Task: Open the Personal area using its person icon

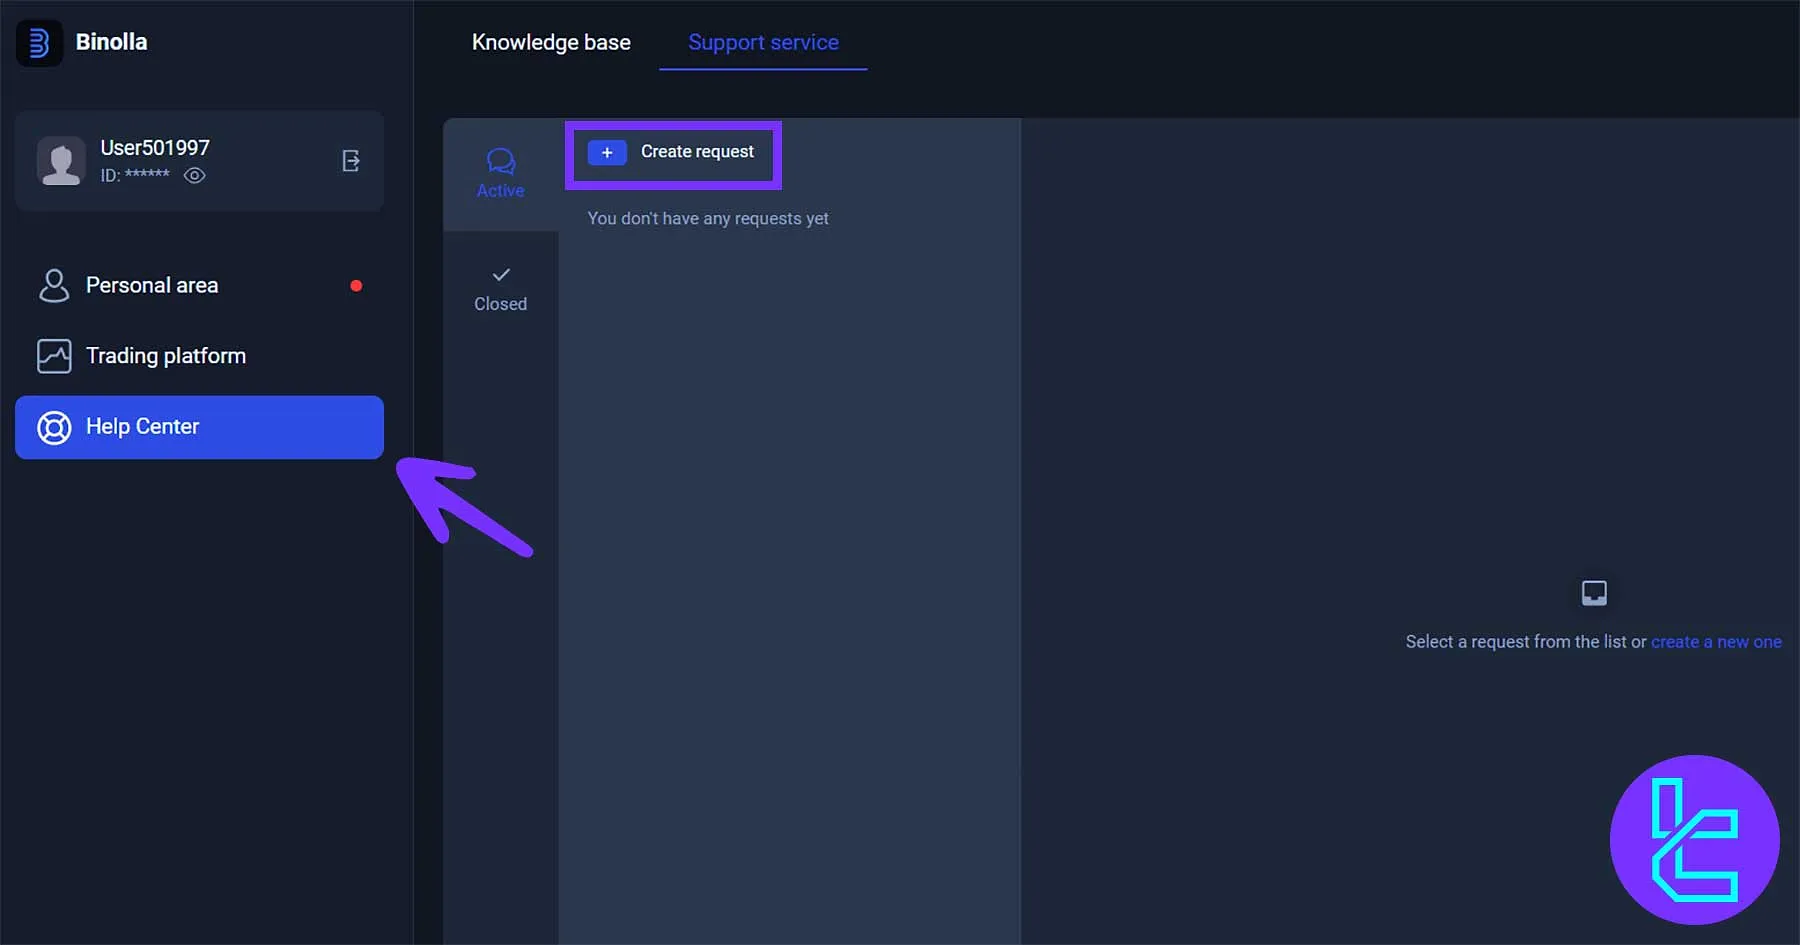Action: point(55,285)
